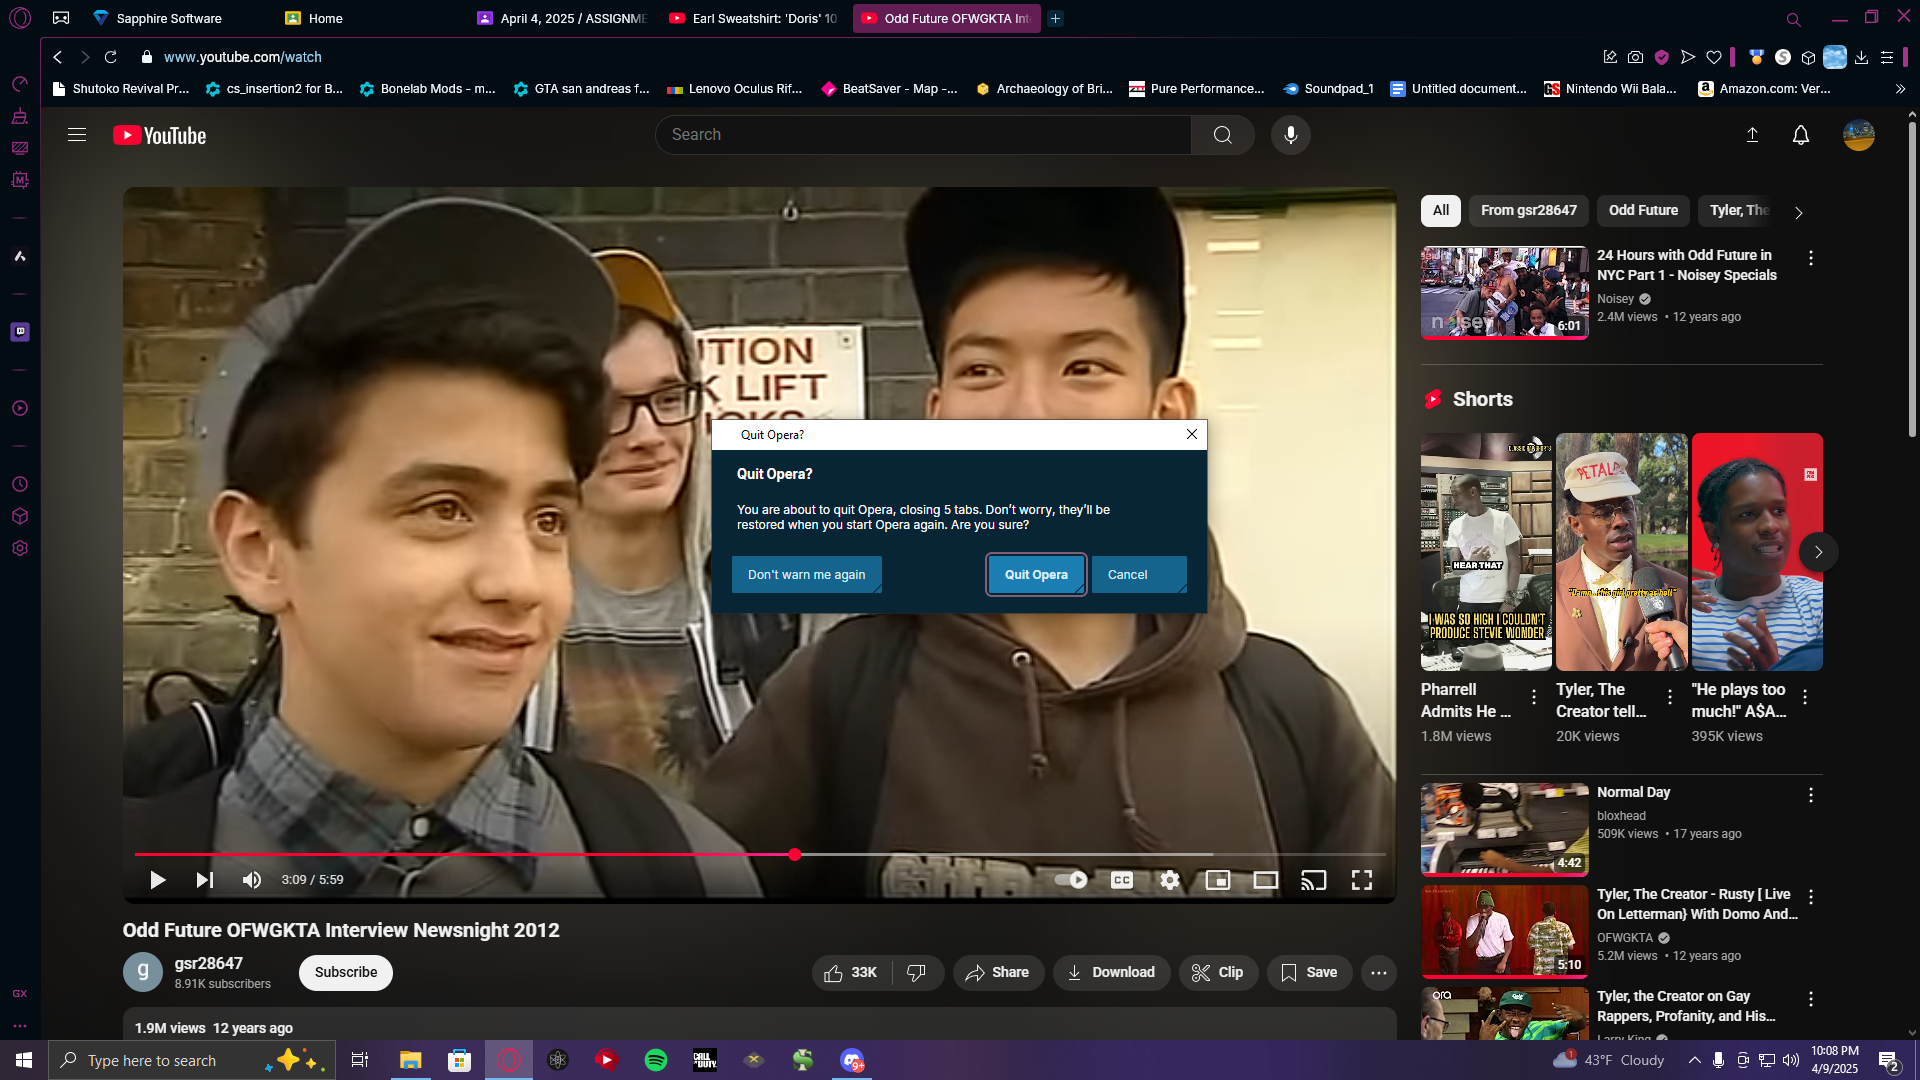1920x1080 pixels.
Task: Click Quit Opera button in dialog
Action: [x=1036, y=575]
